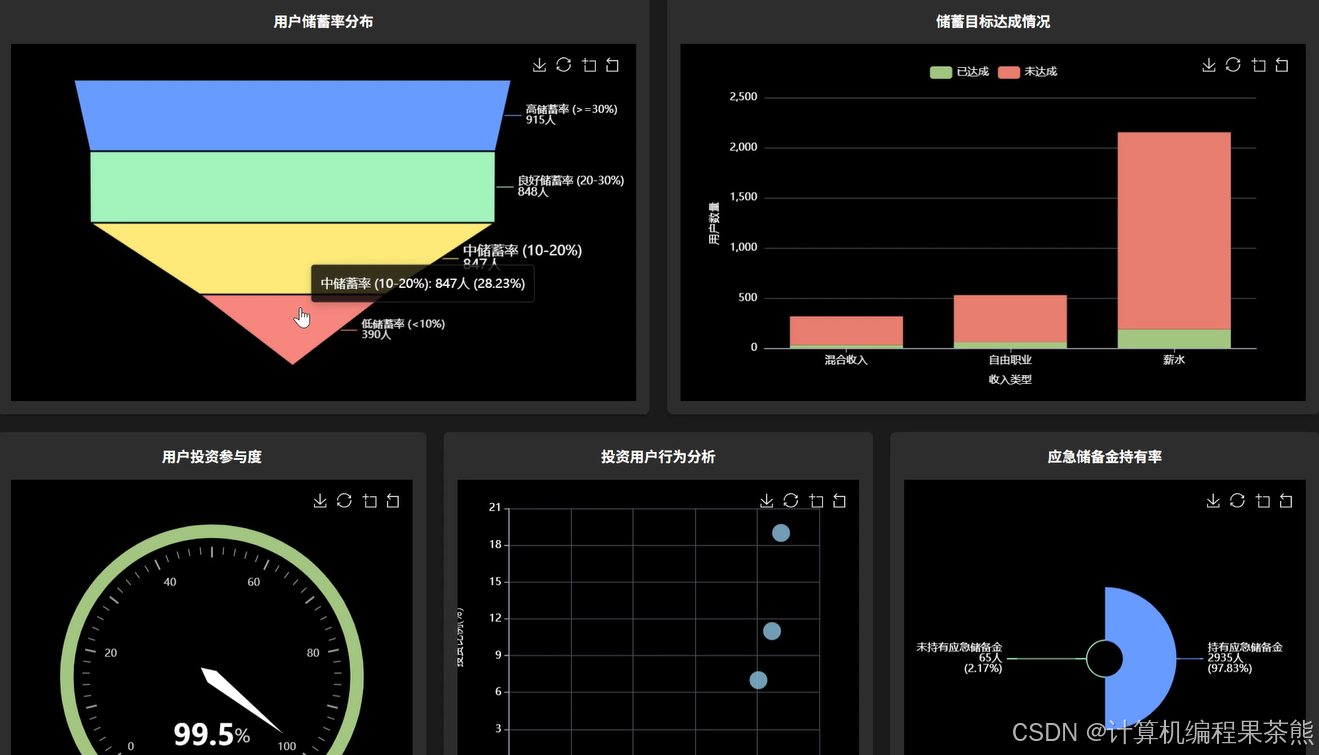Reset zoom on the 应急储备金持有率 chart
The image size is (1319, 755).
(x=1286, y=501)
